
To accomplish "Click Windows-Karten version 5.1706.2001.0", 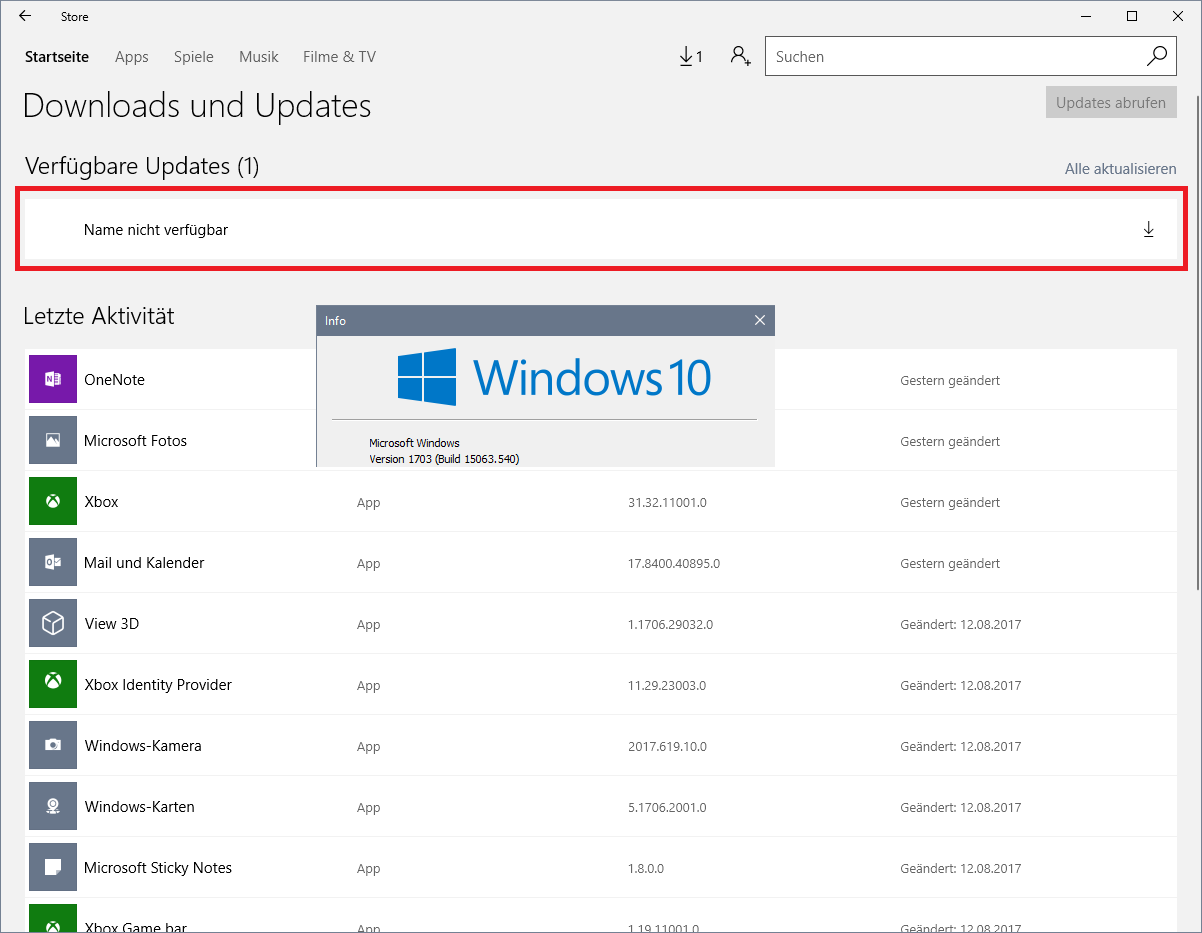I will [x=667, y=808].
